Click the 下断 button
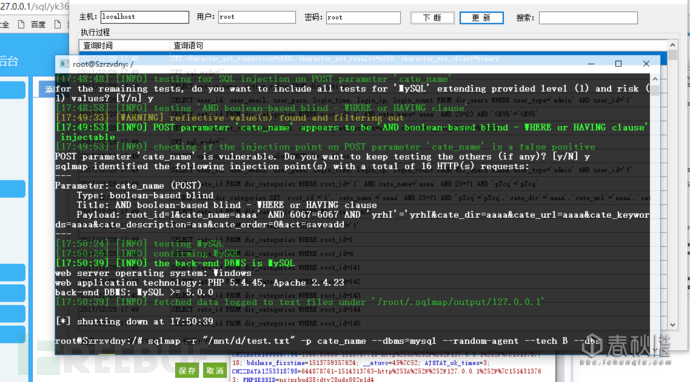 pos(432,18)
